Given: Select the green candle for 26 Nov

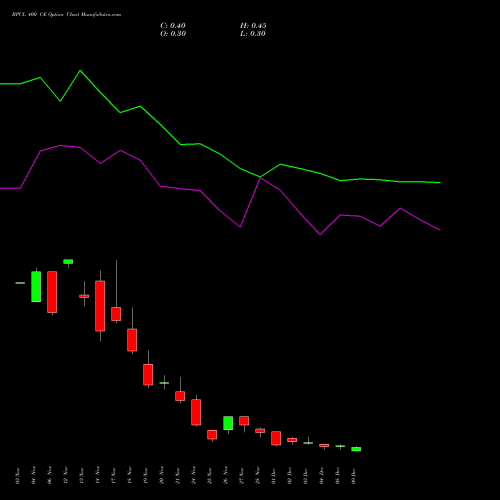Looking at the screenshot, I should [228, 423].
